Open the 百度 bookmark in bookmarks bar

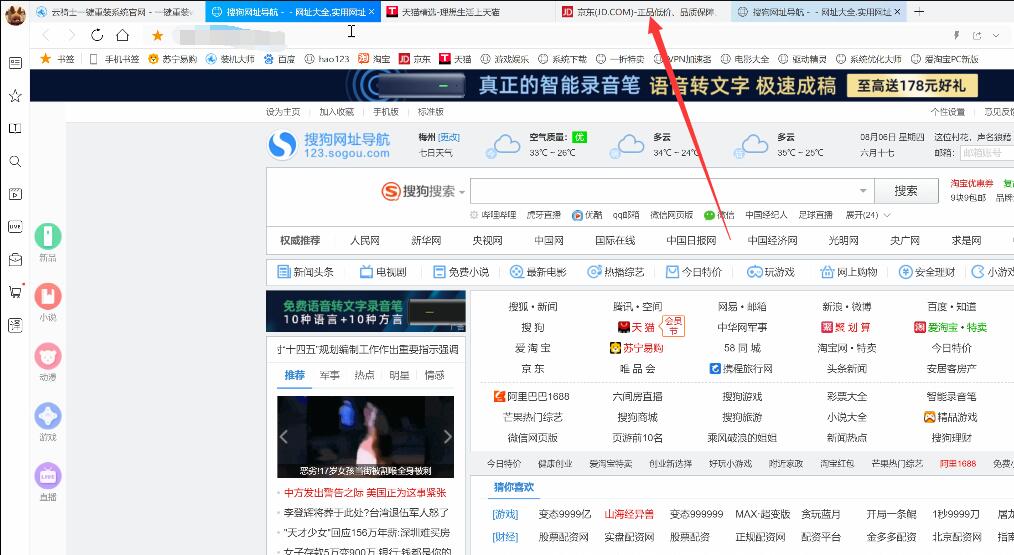coord(279,59)
